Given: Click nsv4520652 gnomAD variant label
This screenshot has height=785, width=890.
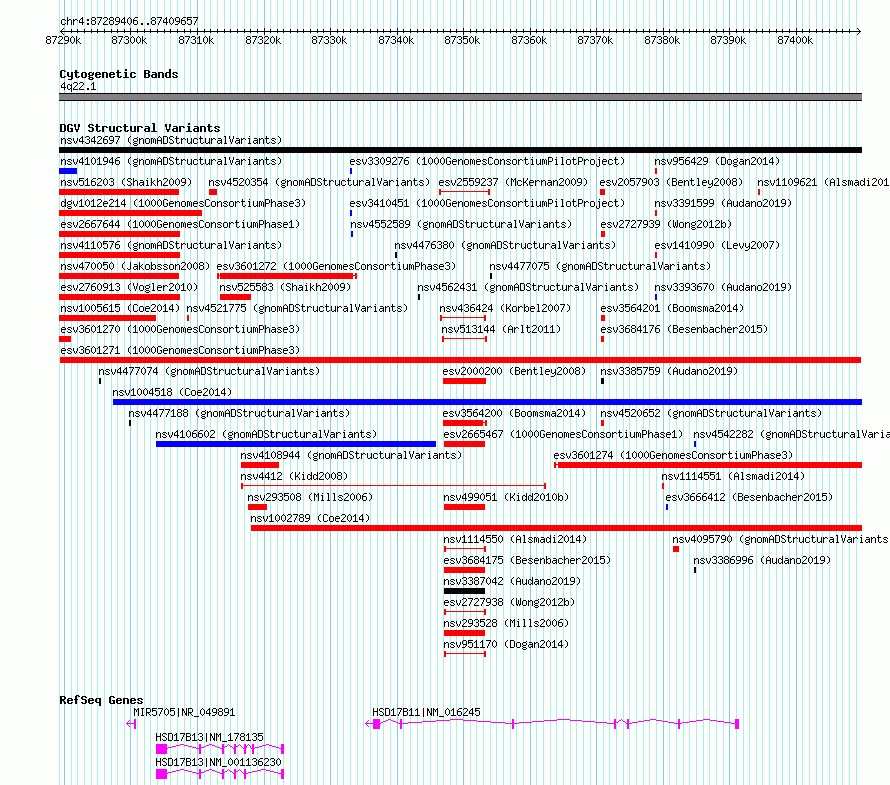Looking at the screenshot, I should point(711,413).
